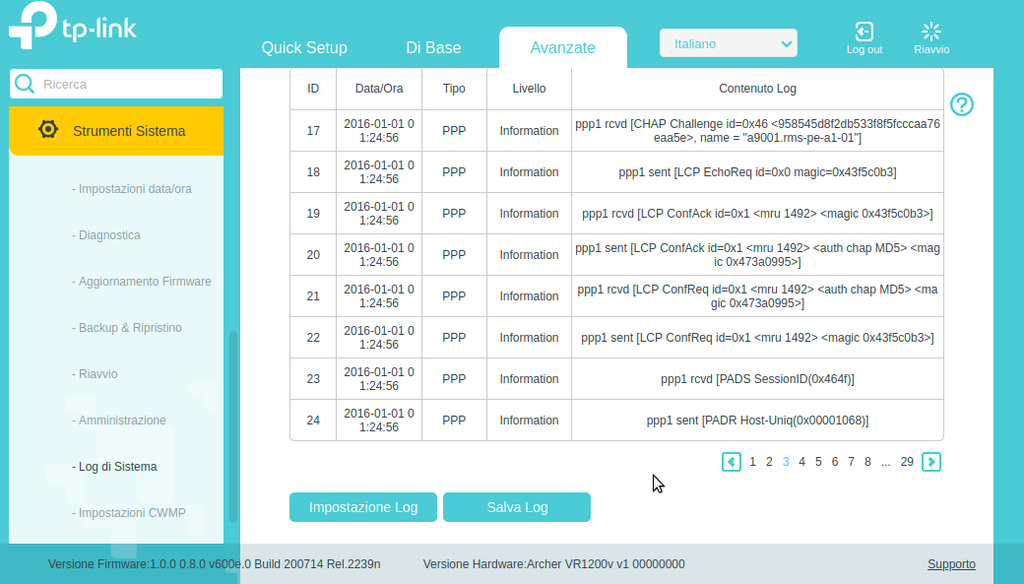Jump to log page 29

[x=907, y=462]
